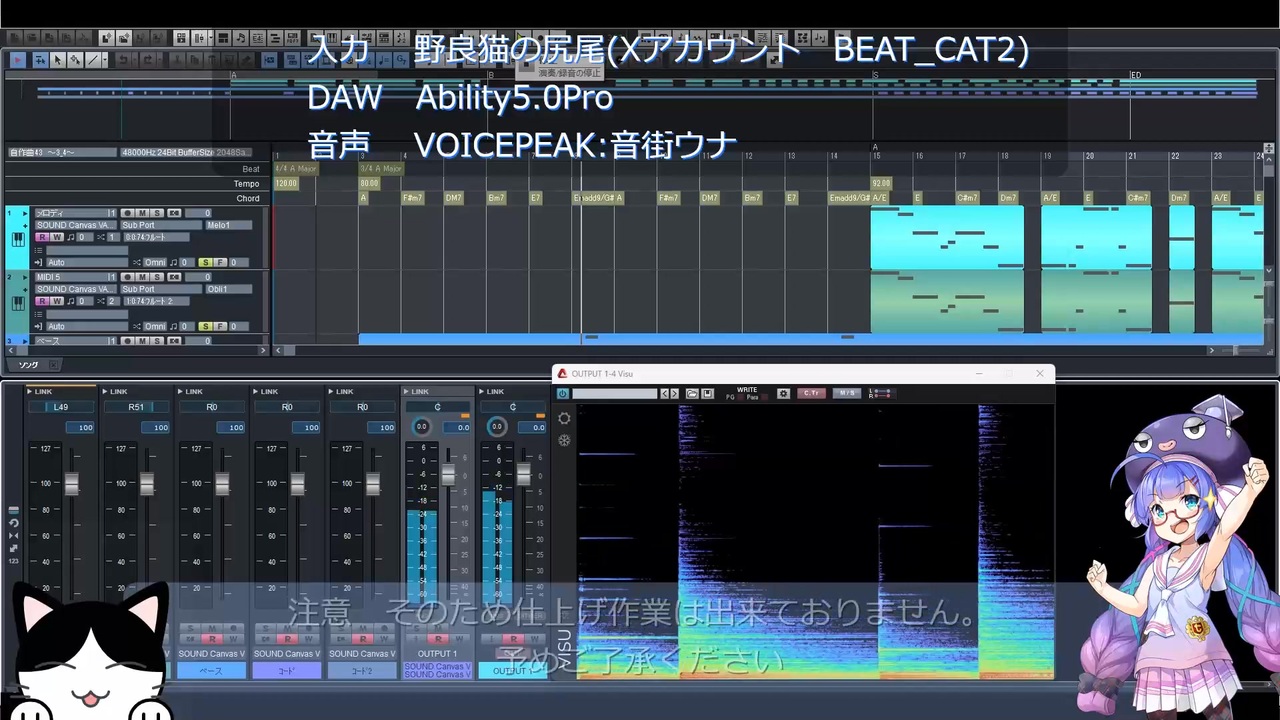The height and width of the screenshot is (720, 1280).
Task: Click the C.Tr button in Visu window
Action: tap(811, 394)
